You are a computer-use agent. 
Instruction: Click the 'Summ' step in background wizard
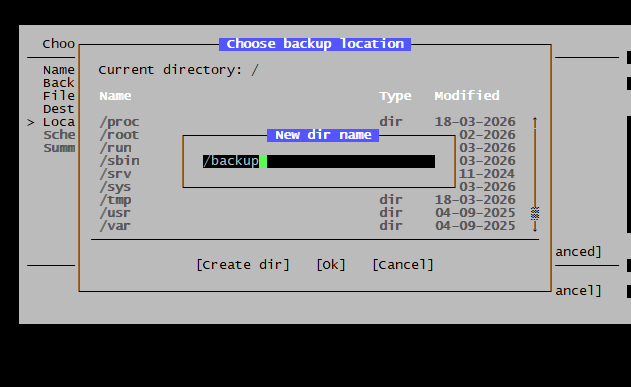[x=59, y=148]
